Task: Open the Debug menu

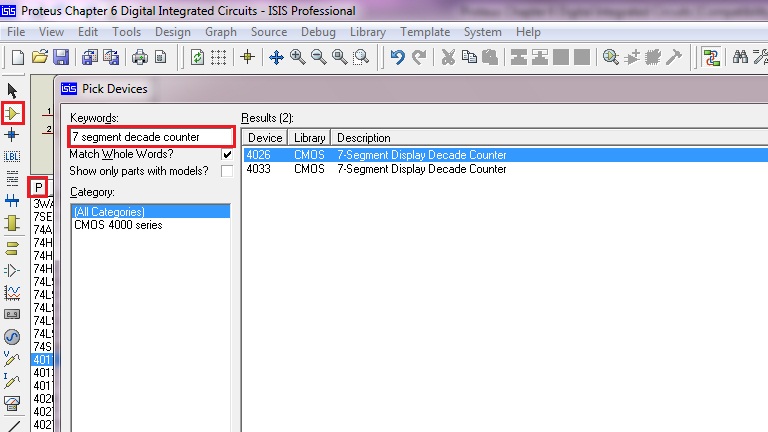Action: tap(318, 32)
